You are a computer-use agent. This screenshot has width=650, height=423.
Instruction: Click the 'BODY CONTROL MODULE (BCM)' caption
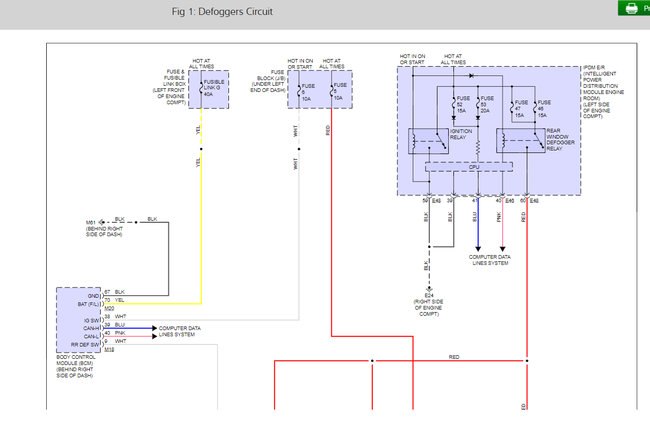75,366
